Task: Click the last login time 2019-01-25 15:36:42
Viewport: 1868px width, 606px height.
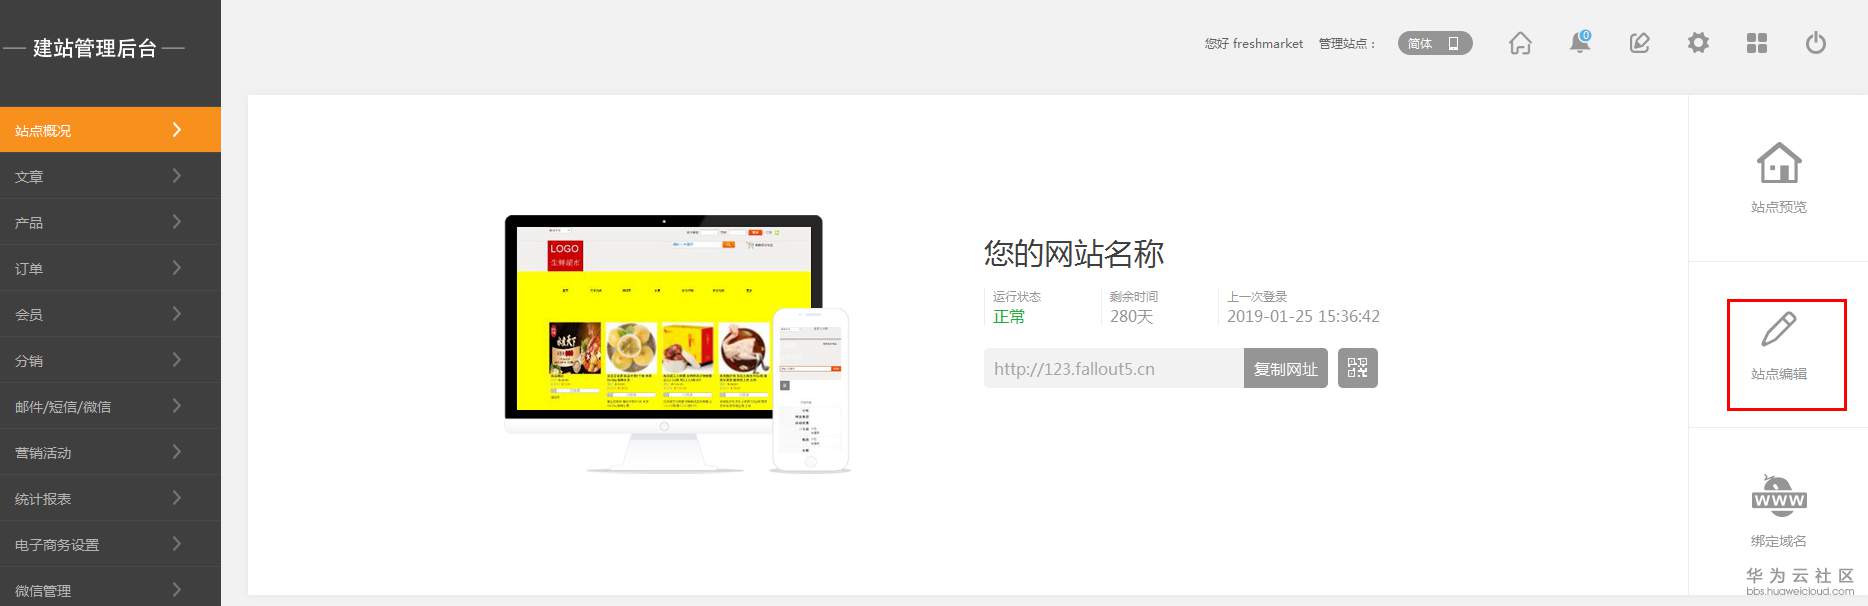Action: [x=1303, y=316]
